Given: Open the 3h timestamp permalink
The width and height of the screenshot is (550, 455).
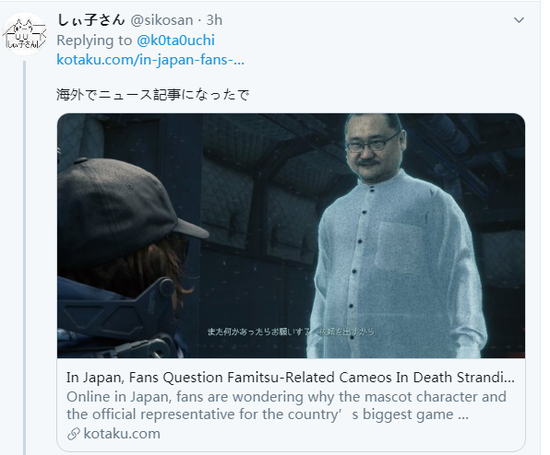Looking at the screenshot, I should coord(214,20).
